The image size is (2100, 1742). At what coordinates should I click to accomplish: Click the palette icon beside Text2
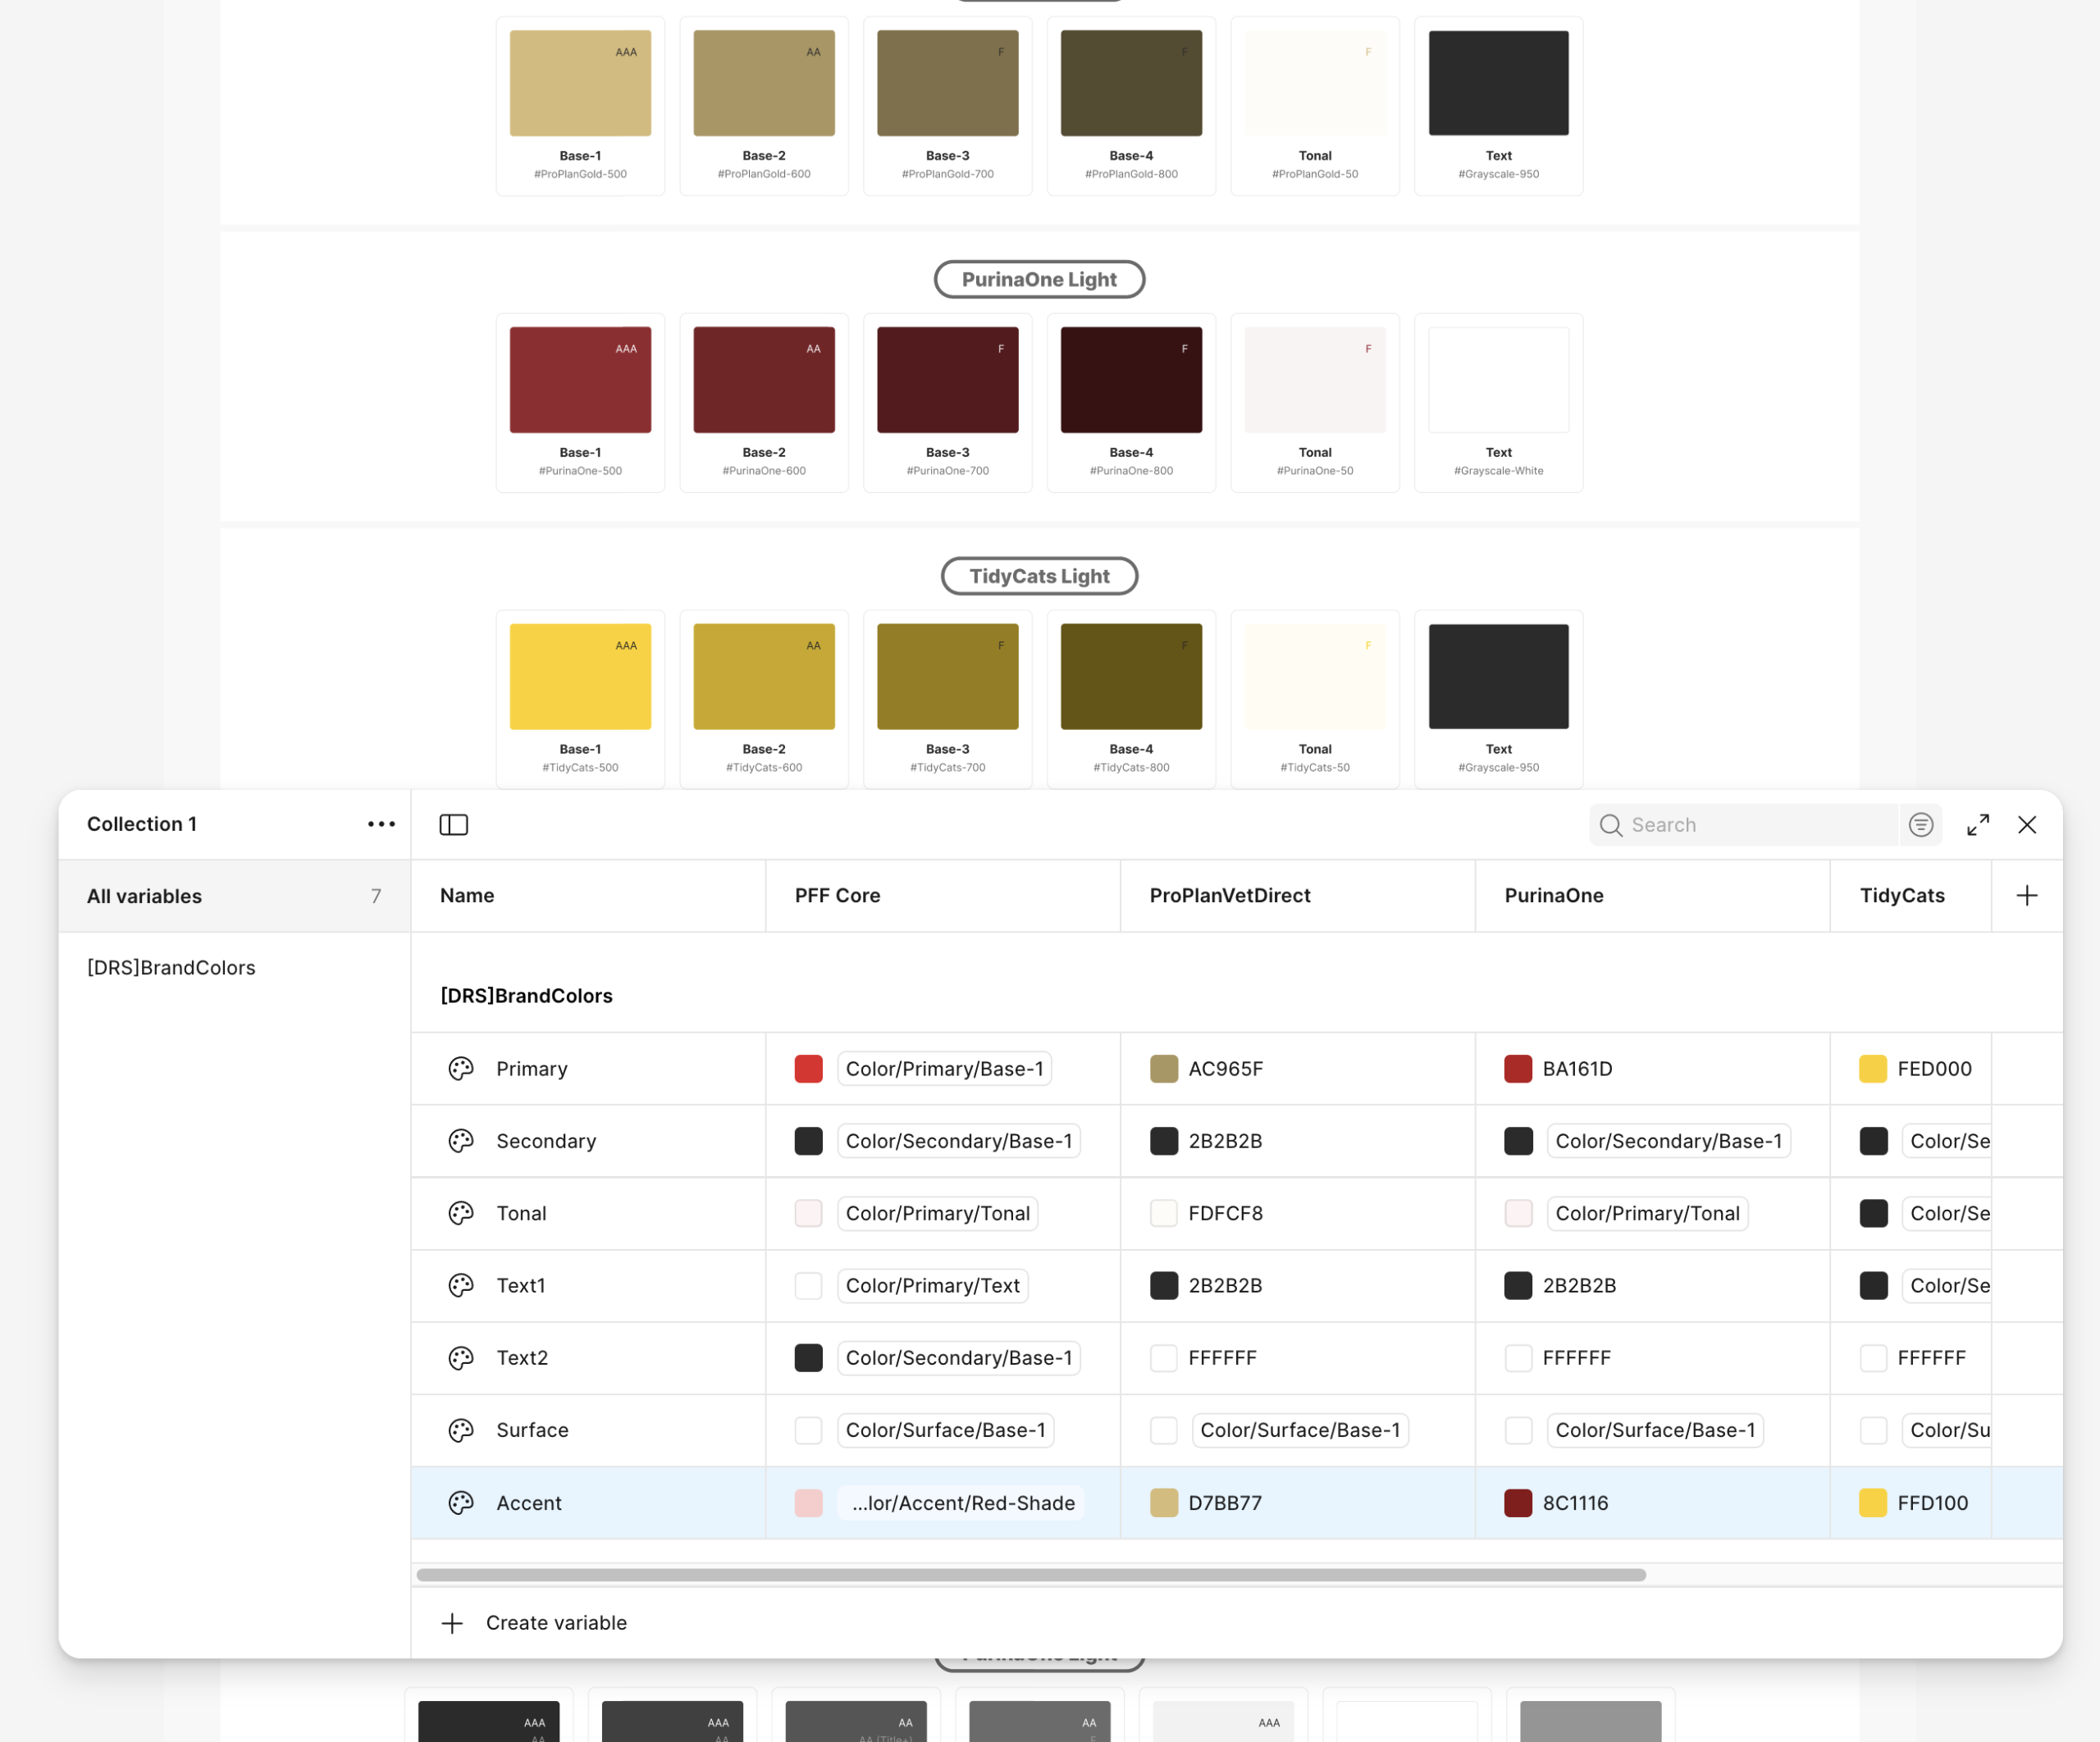pyautogui.click(x=461, y=1358)
